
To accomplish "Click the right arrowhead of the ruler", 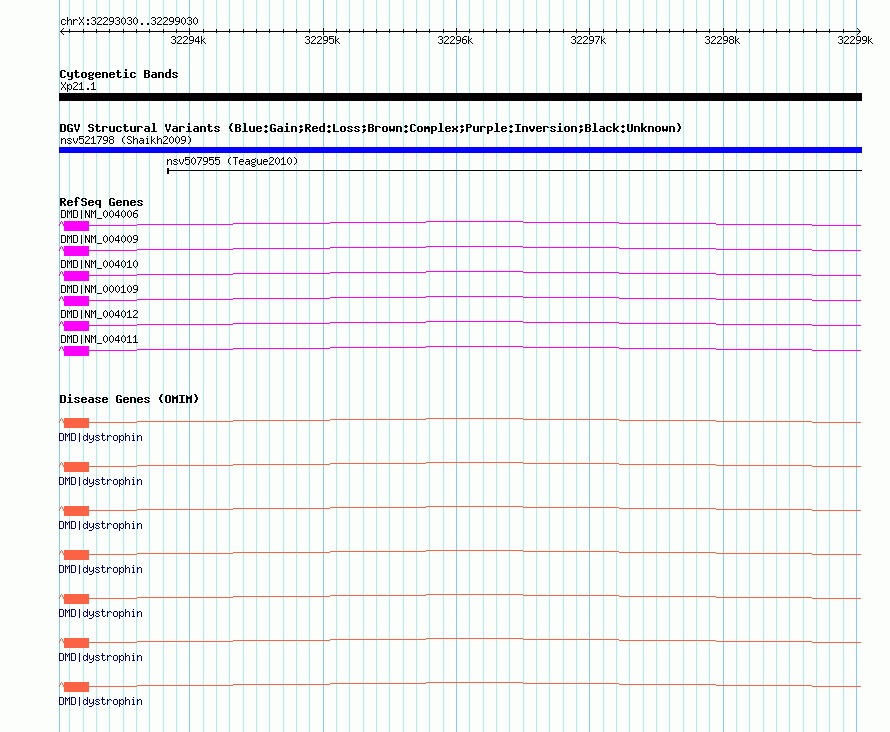I will (x=858, y=31).
